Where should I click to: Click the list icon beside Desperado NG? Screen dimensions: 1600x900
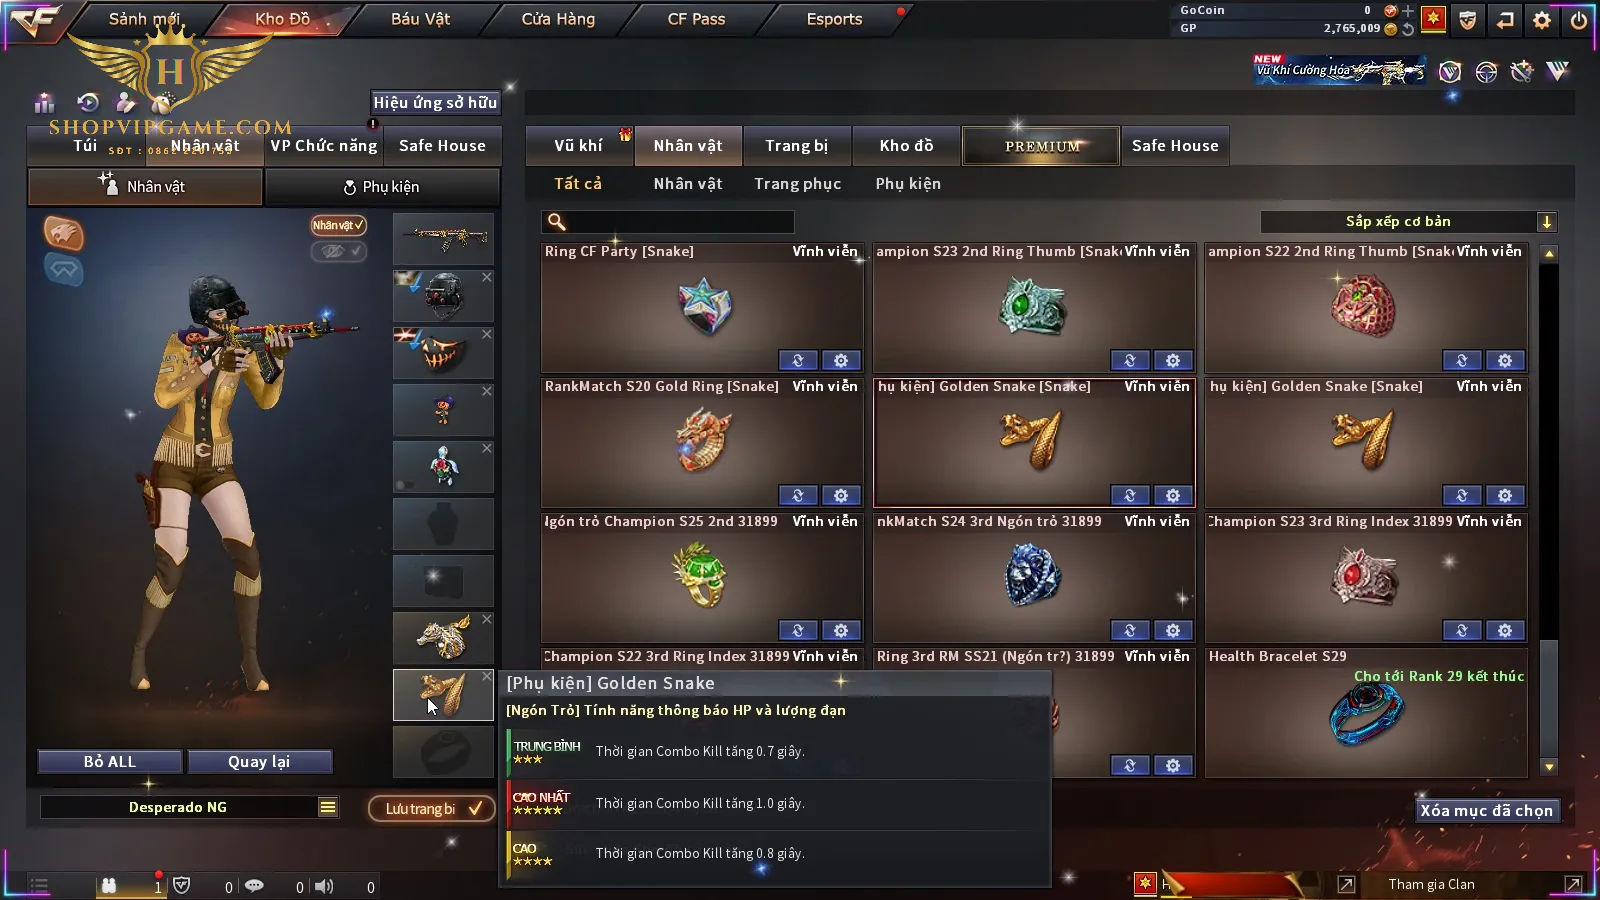tap(328, 807)
